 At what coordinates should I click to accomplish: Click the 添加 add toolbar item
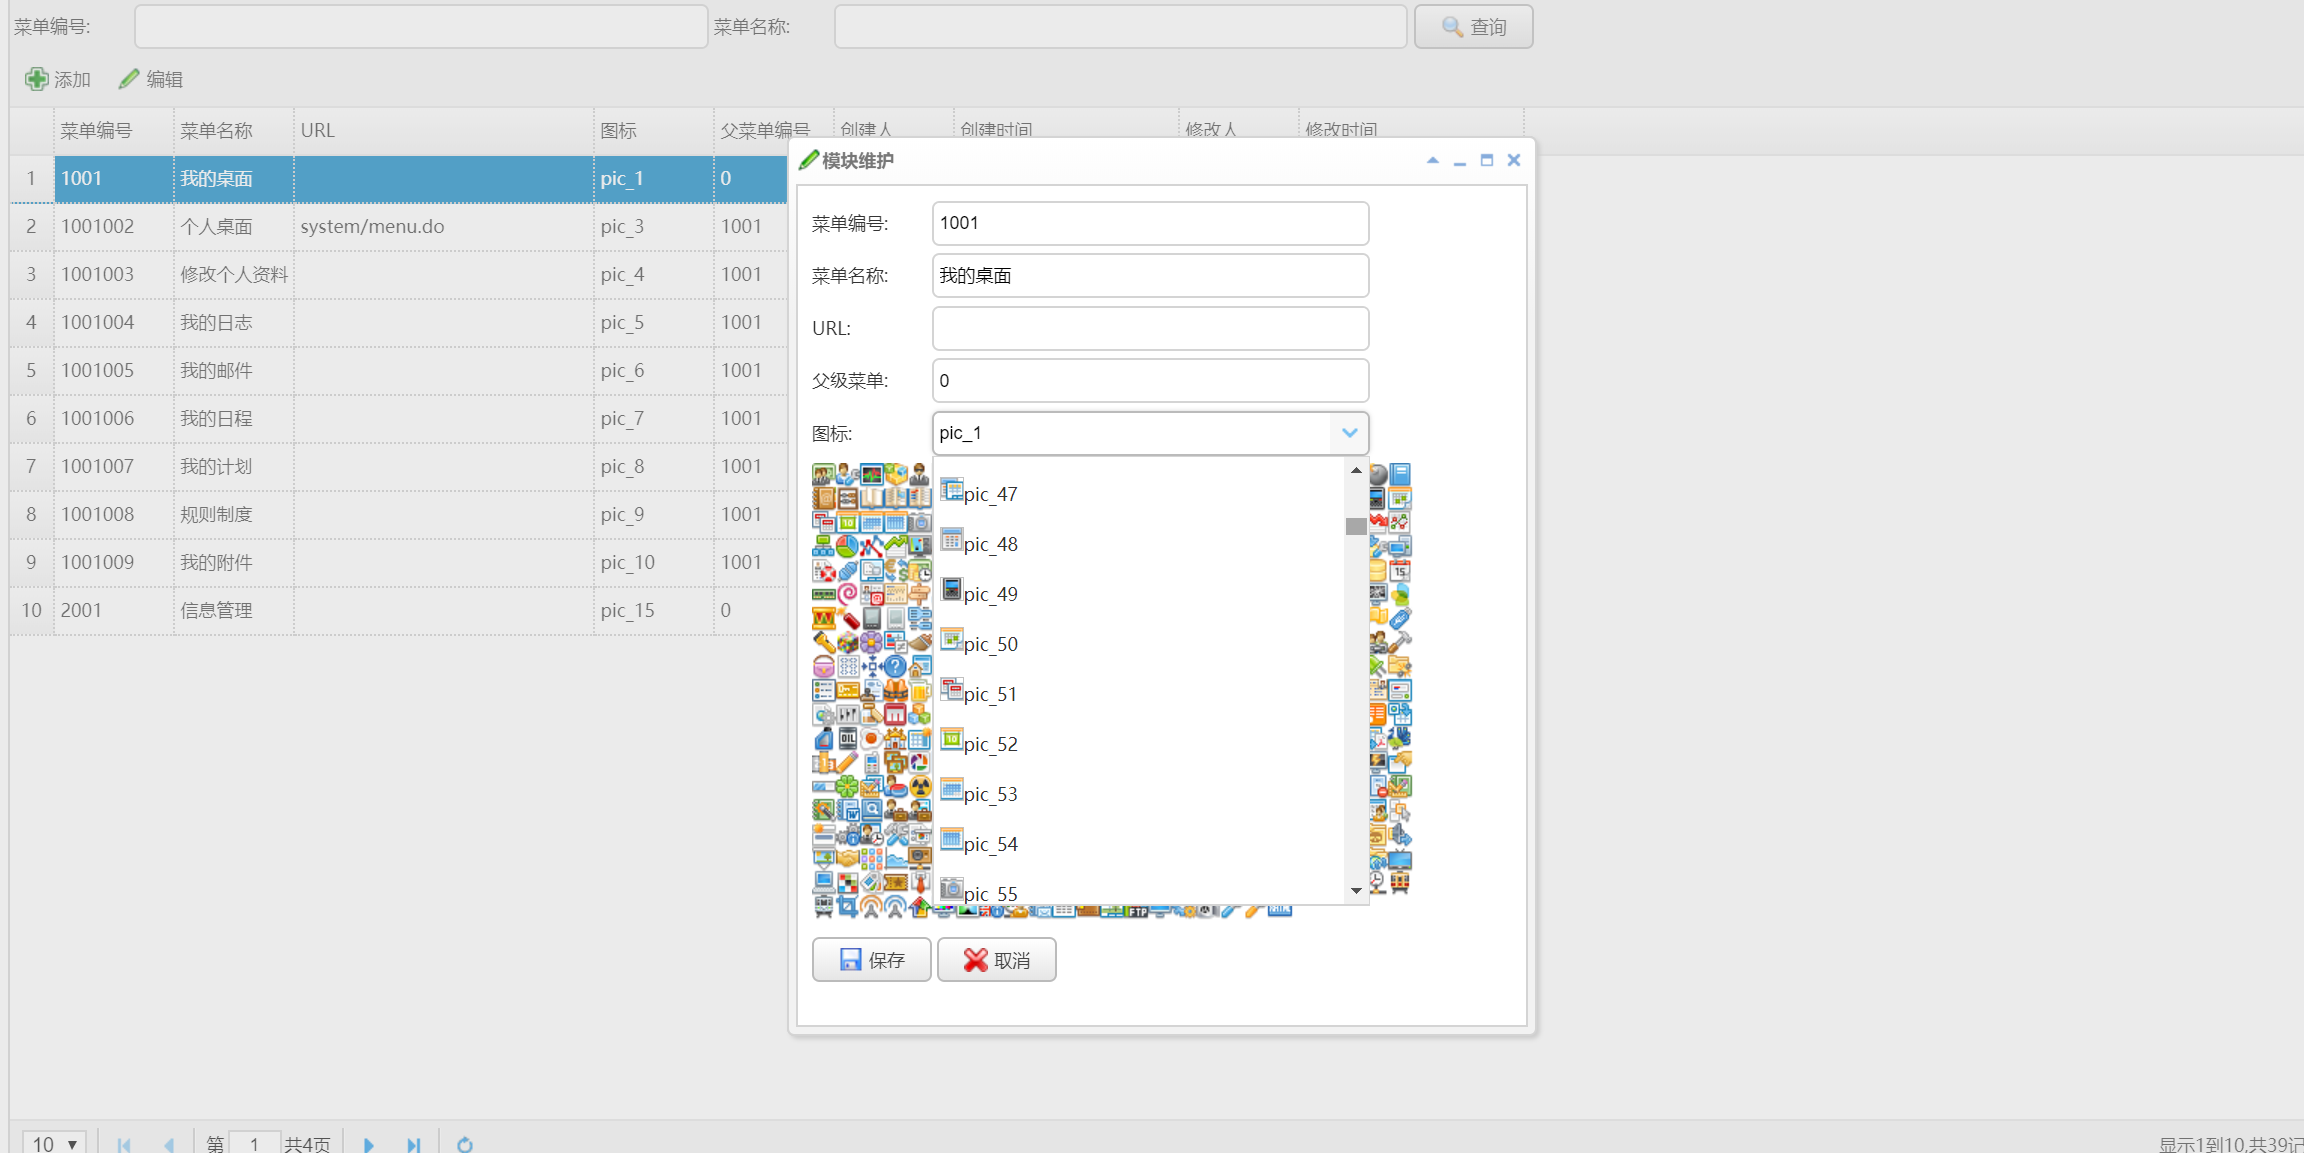pos(57,79)
